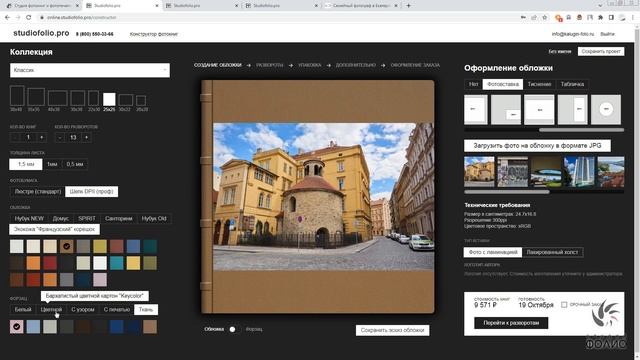Select Лакированный холст insert type
The image size is (640, 360).
(552, 252)
